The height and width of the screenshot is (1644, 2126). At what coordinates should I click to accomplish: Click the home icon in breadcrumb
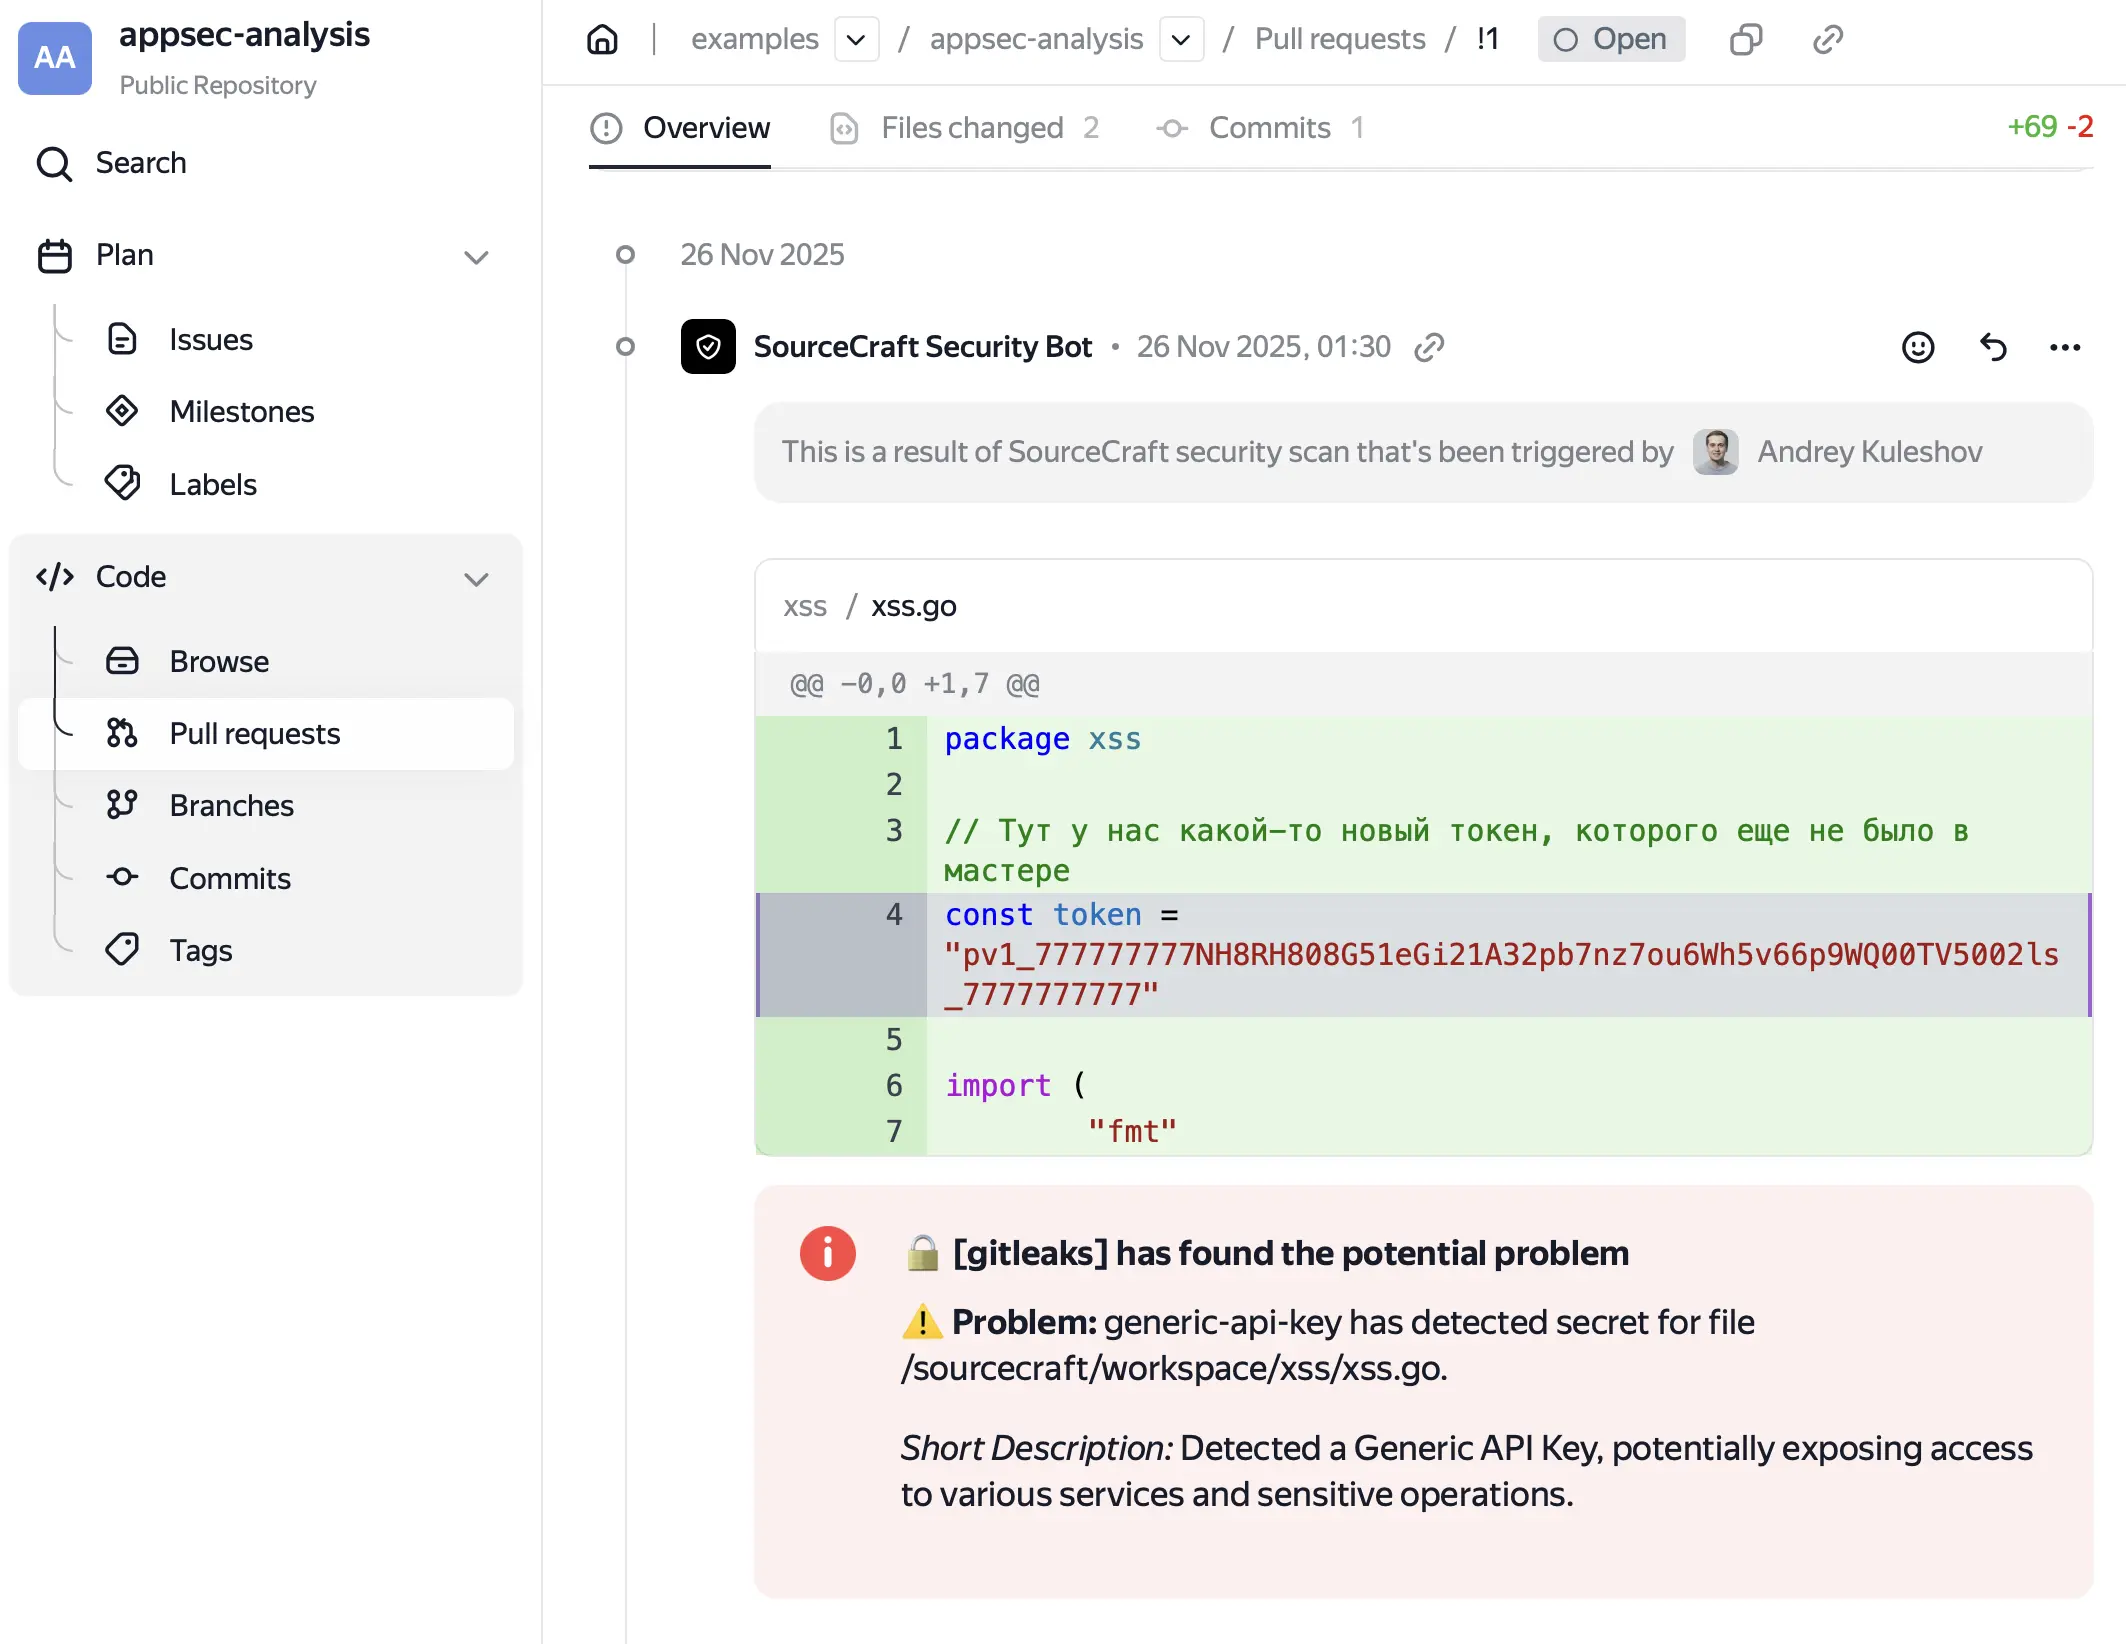pos(602,40)
